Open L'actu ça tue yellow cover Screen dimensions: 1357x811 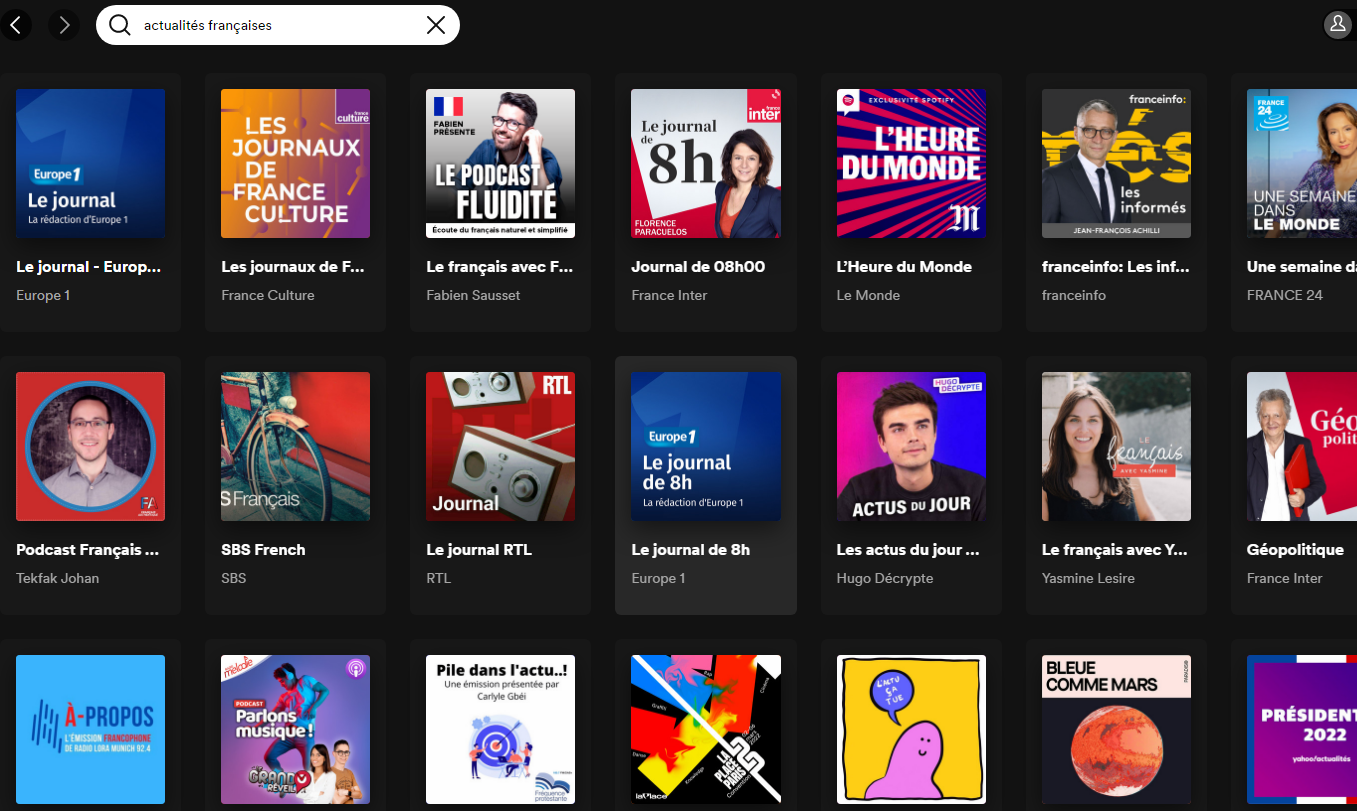911,730
